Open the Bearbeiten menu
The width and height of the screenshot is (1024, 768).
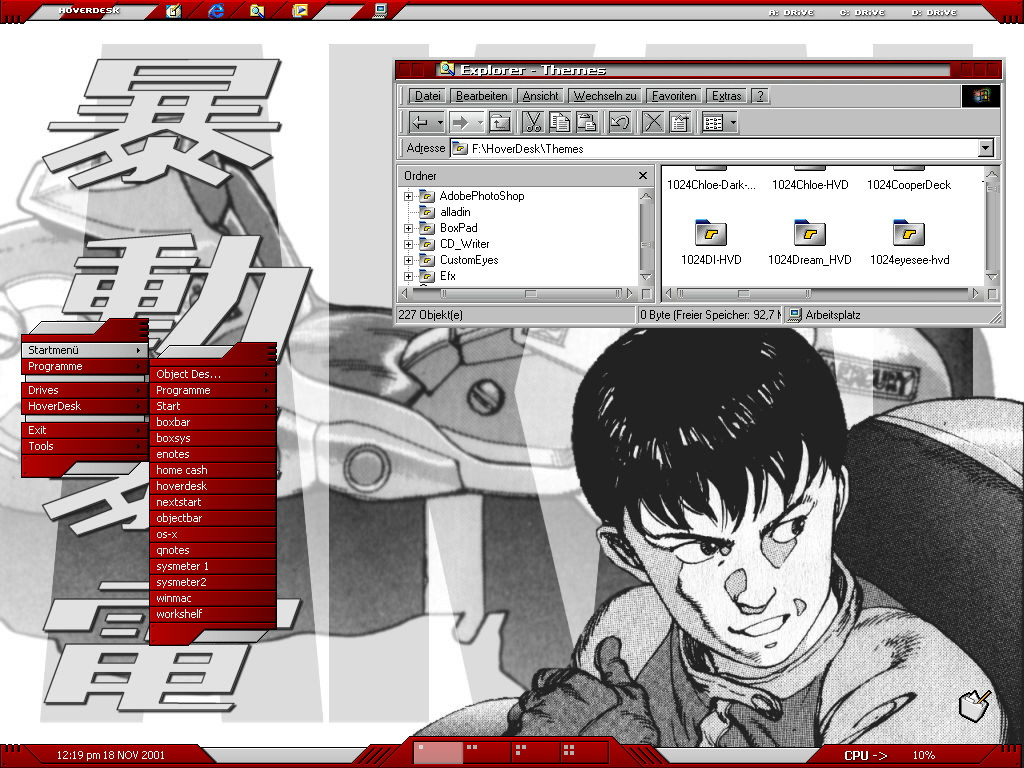click(481, 96)
